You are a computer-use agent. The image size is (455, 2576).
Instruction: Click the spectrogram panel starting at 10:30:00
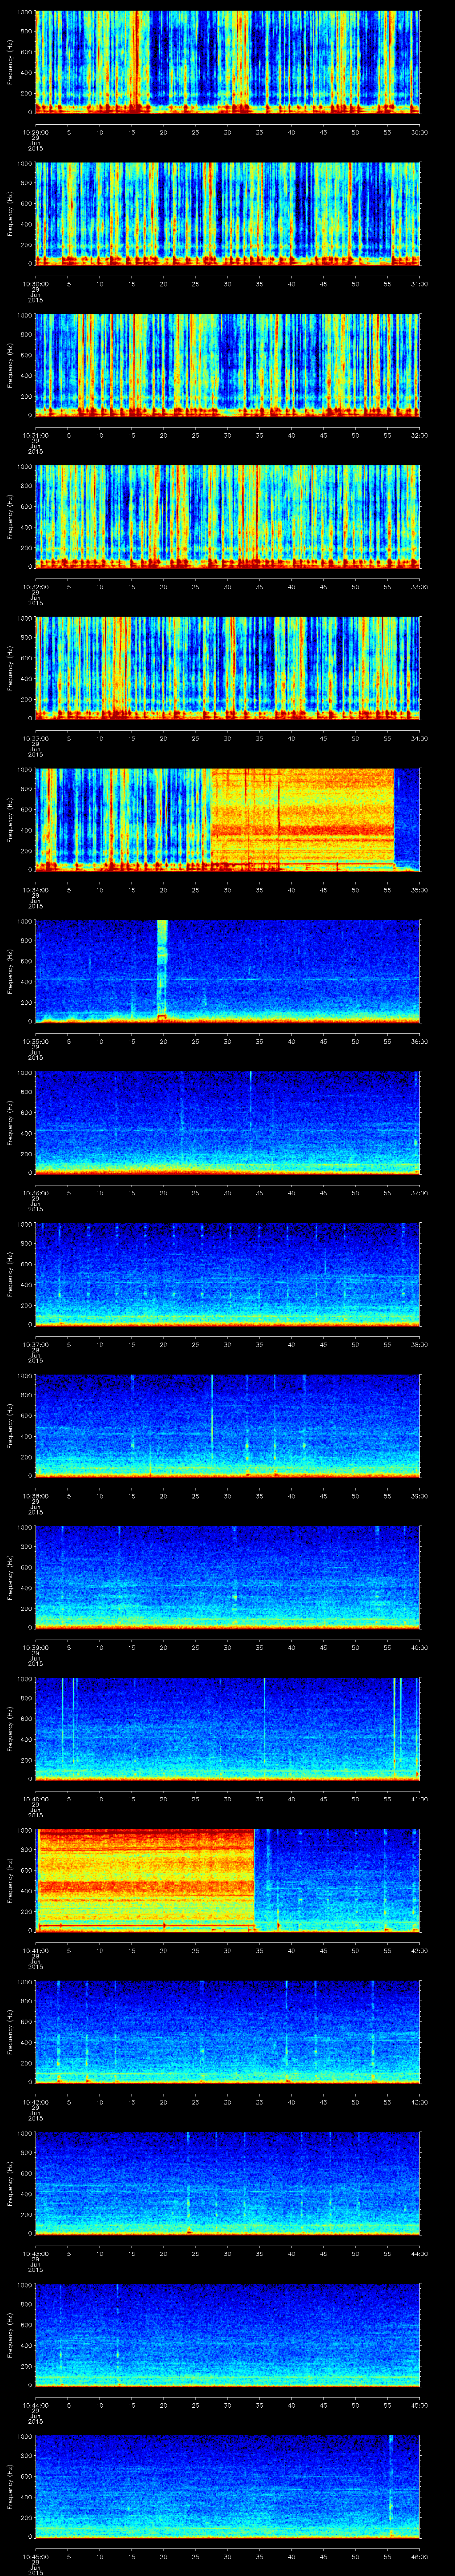click(x=227, y=214)
